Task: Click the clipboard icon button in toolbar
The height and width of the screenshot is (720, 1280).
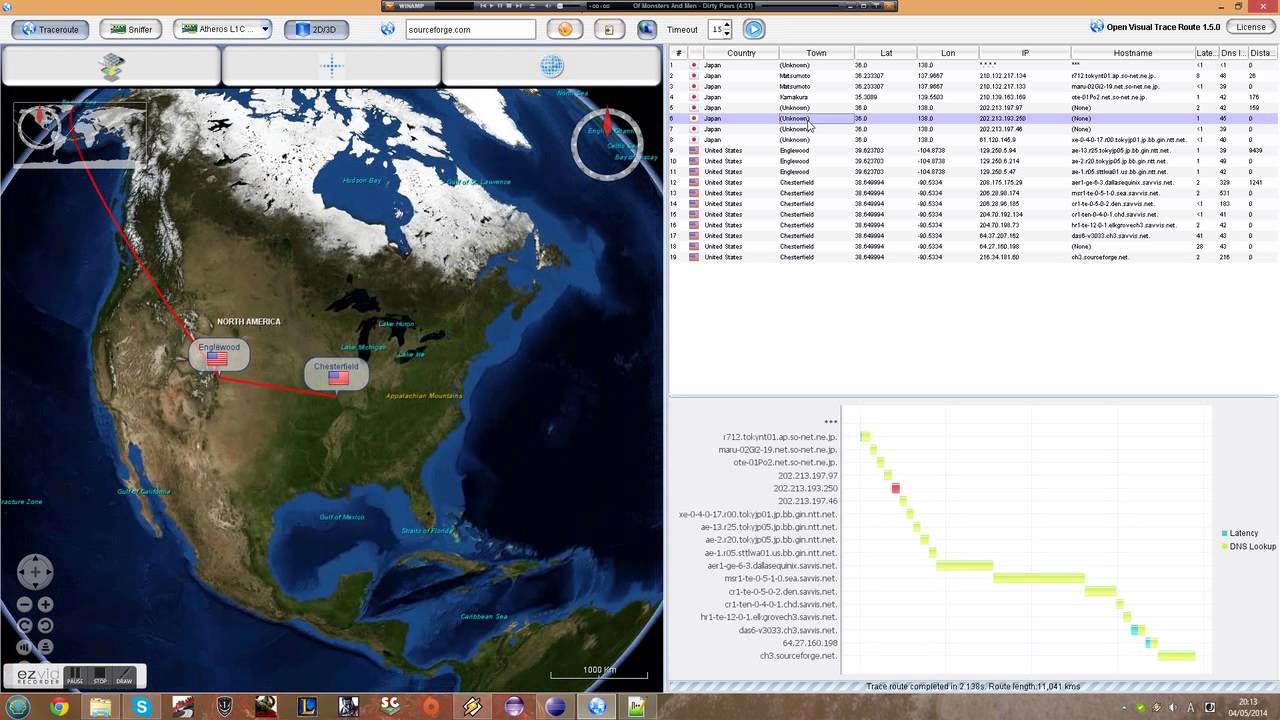Action: (608, 29)
